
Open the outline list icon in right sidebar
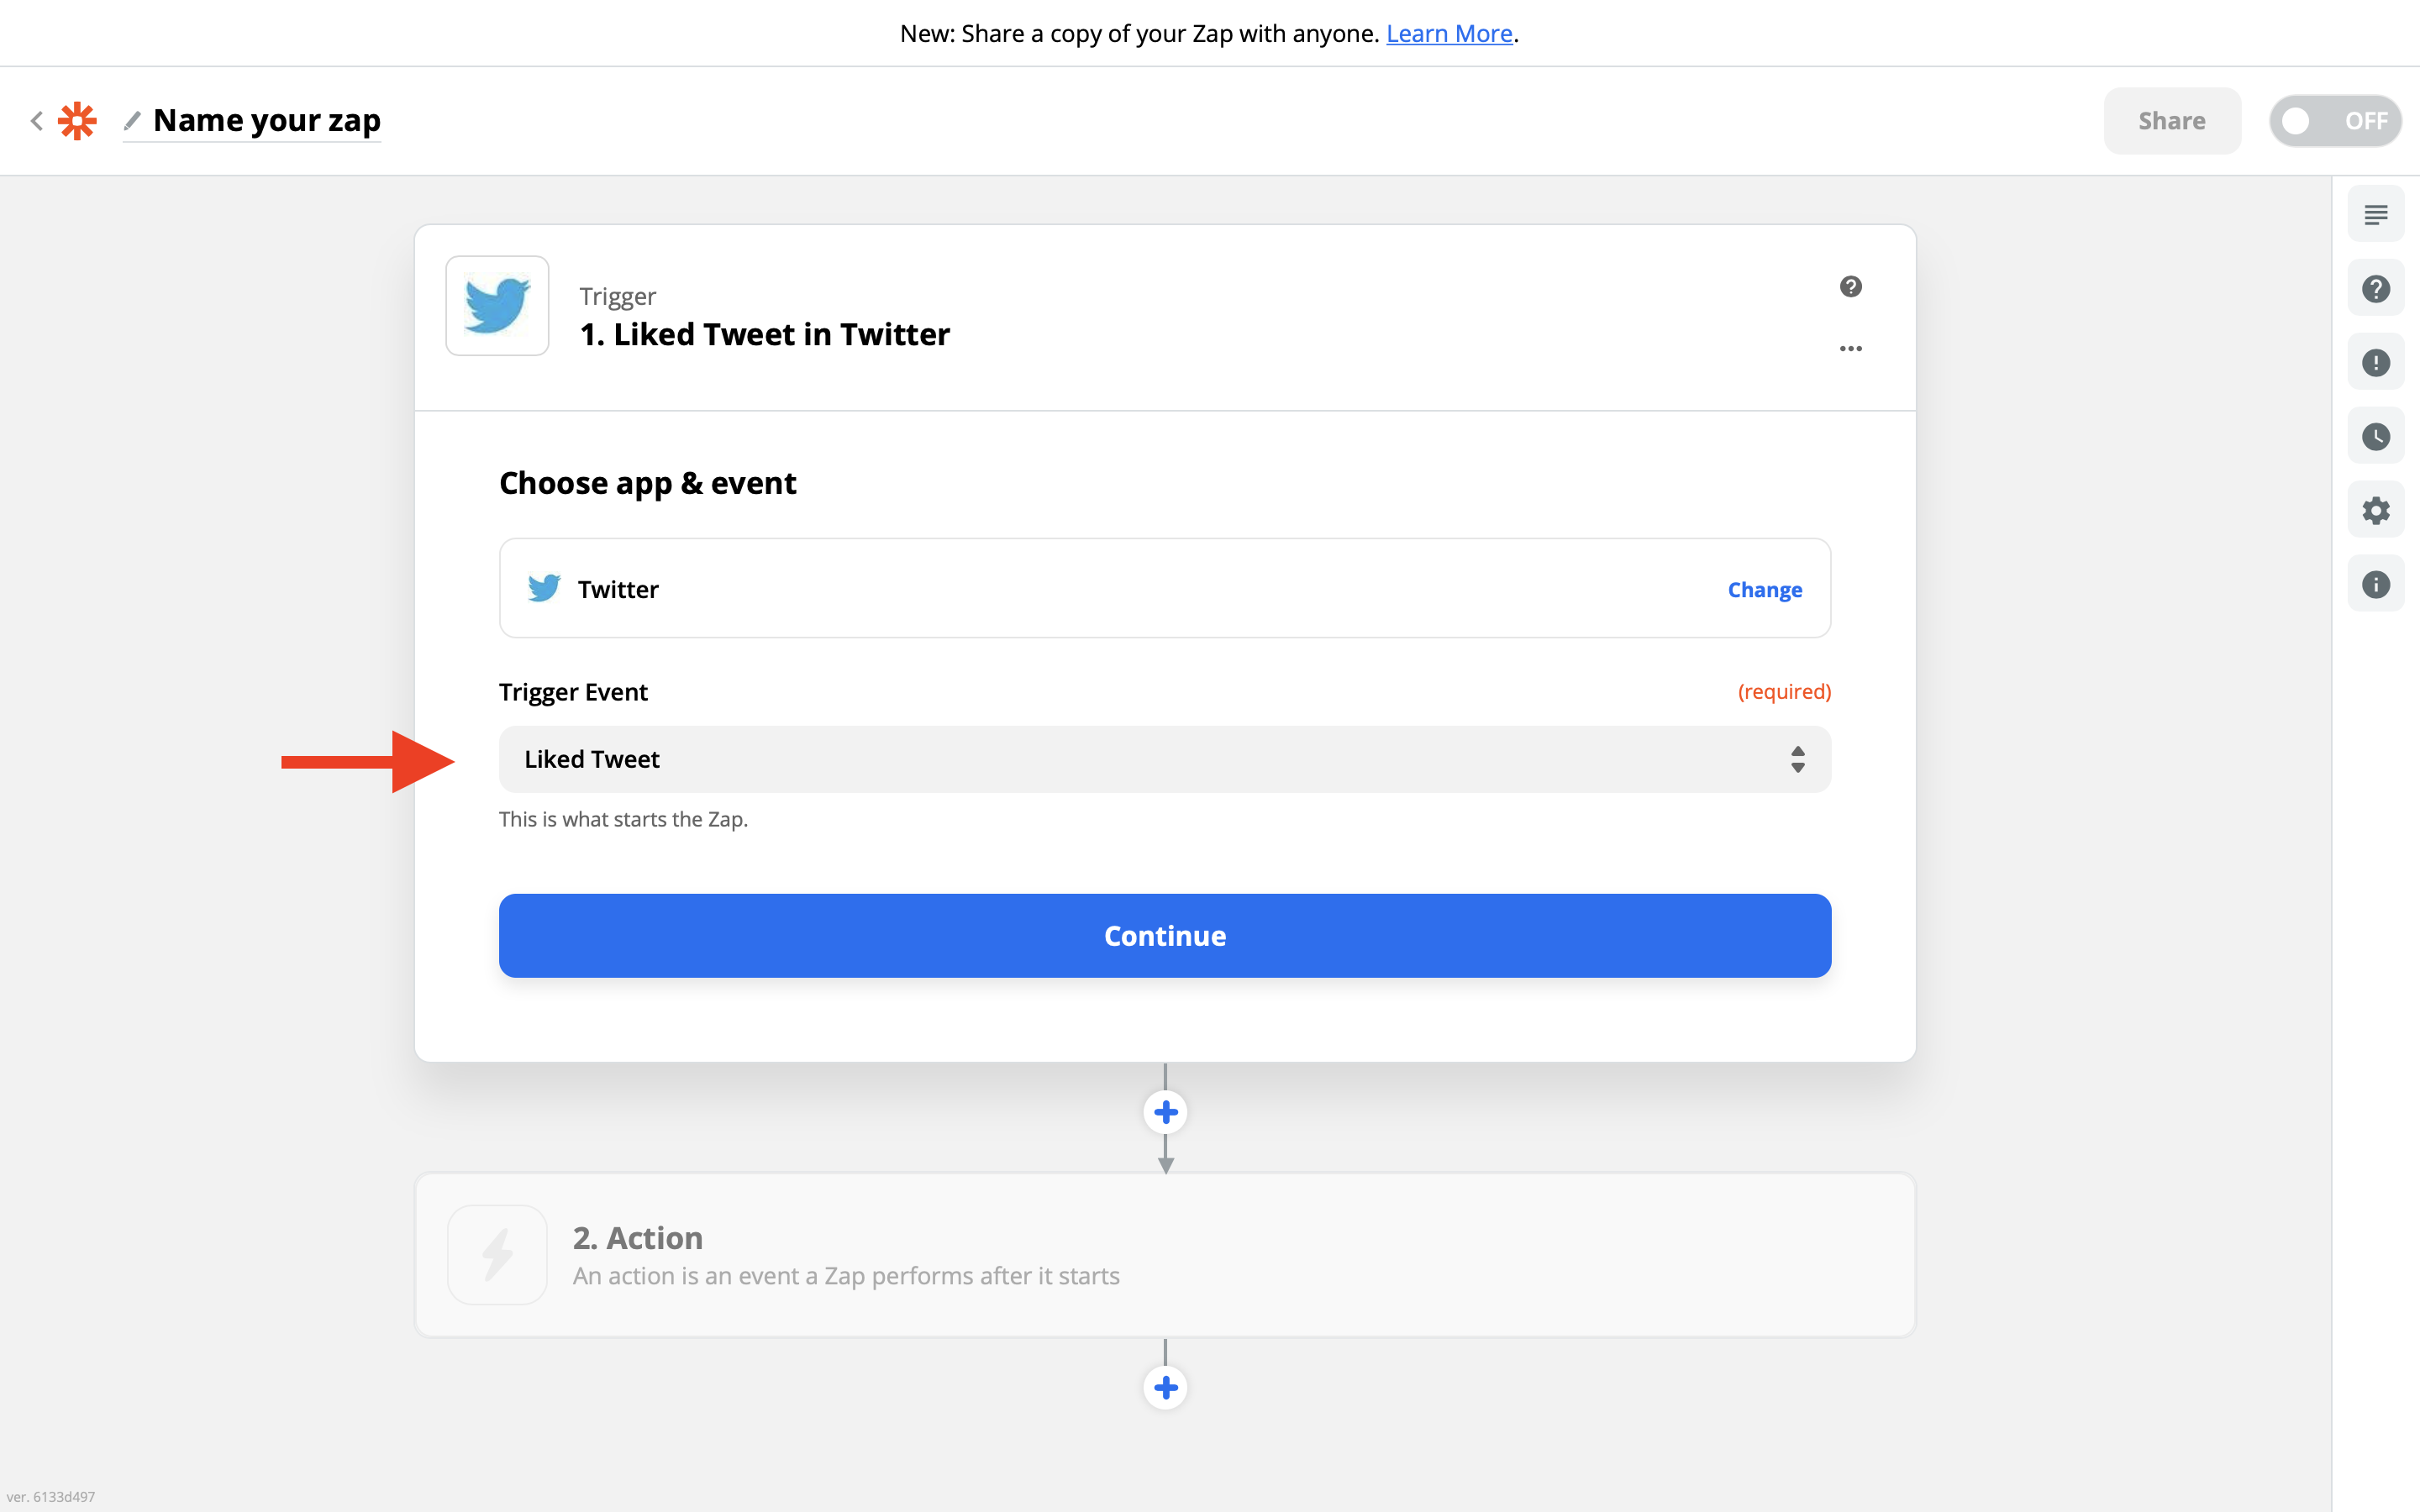(2375, 214)
